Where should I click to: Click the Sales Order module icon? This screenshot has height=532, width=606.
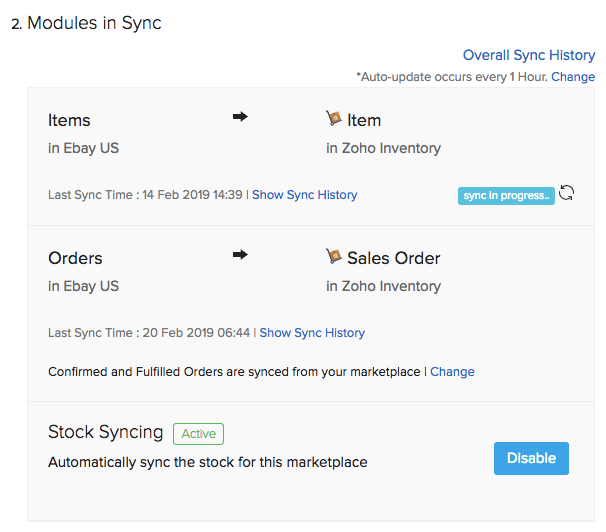pos(334,257)
